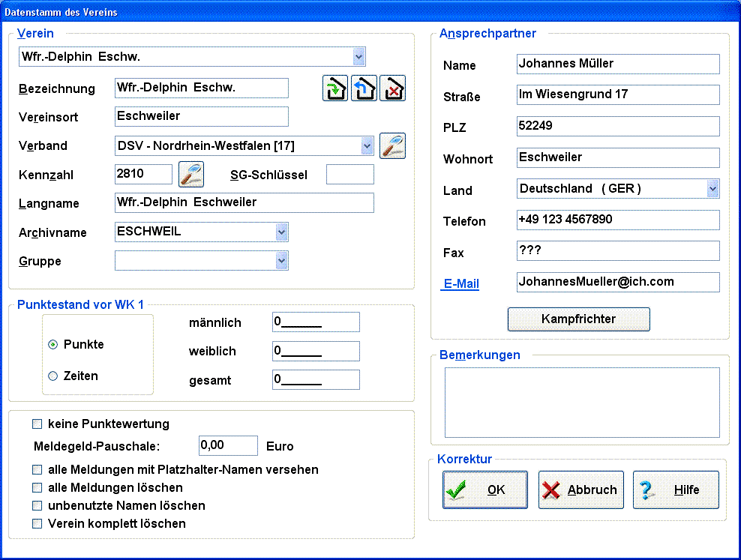Select the Punkte radio button
The image size is (741, 560).
(x=53, y=344)
